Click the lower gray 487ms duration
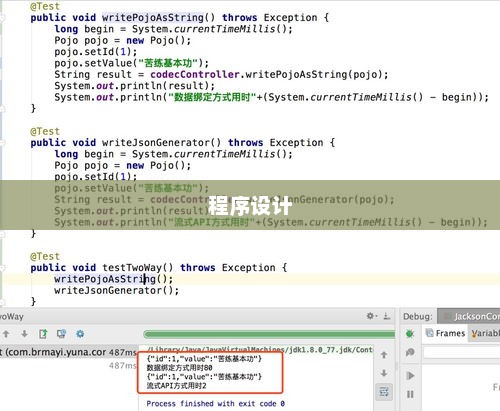Viewport: 500px width, 411px height. click(x=122, y=366)
